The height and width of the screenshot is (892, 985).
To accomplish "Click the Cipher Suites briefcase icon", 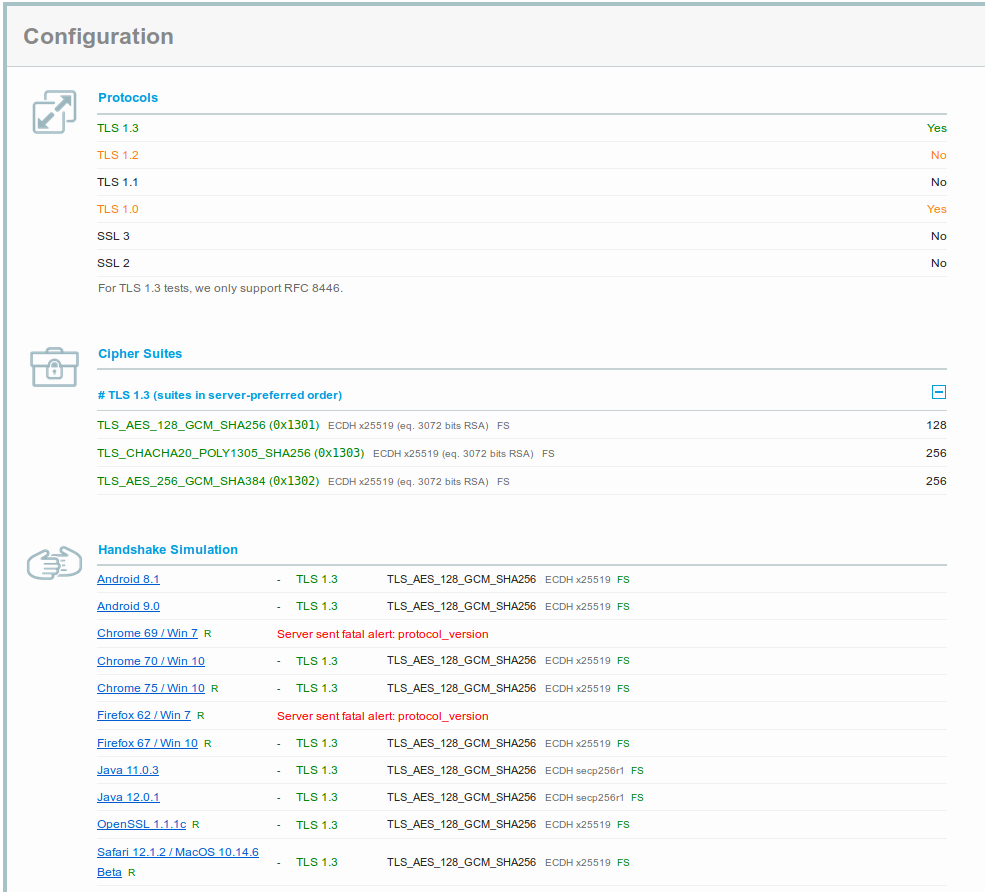I will (54, 367).
